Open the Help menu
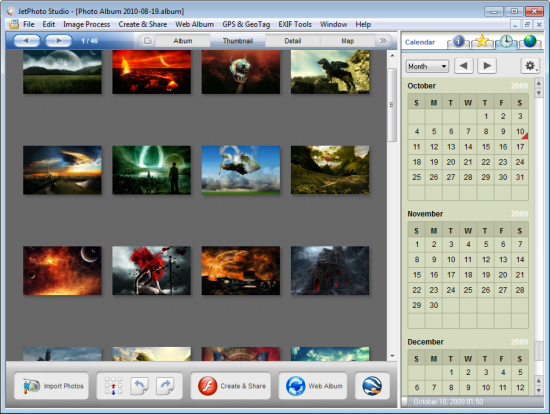The height and width of the screenshot is (414, 550). pyautogui.click(x=363, y=24)
